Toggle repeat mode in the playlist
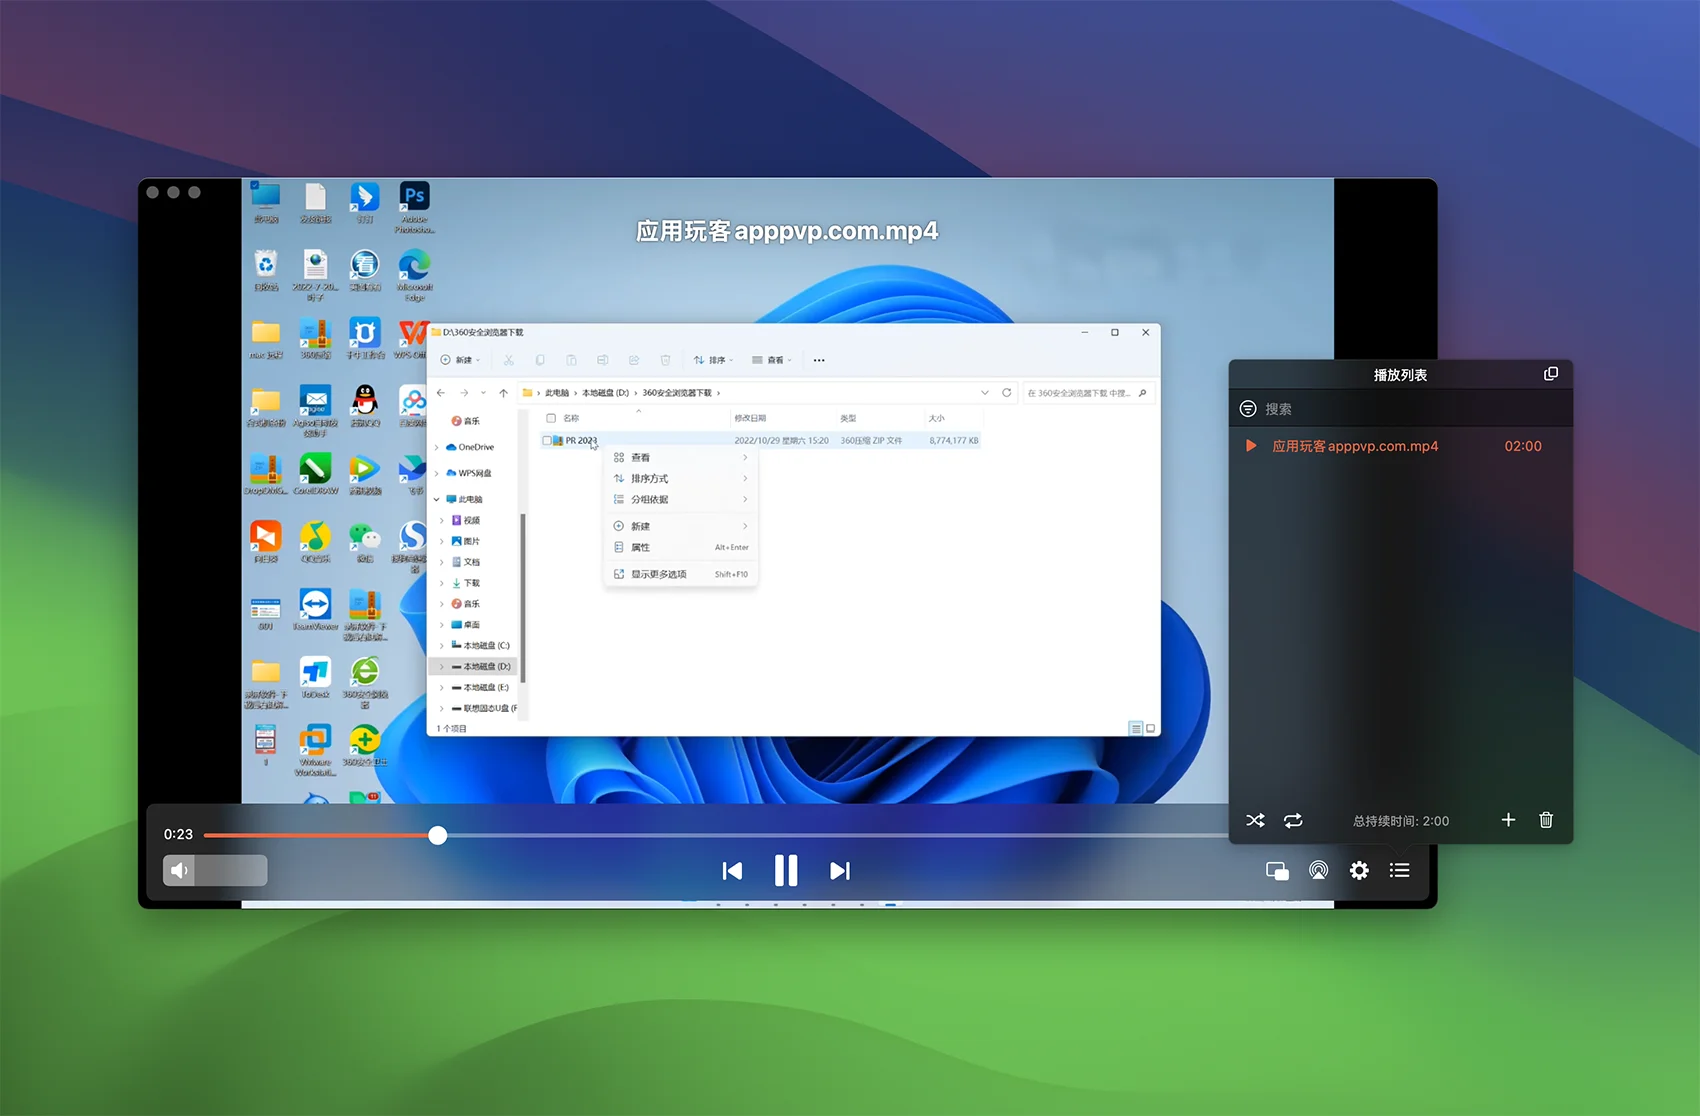The width and height of the screenshot is (1700, 1116). tap(1293, 820)
